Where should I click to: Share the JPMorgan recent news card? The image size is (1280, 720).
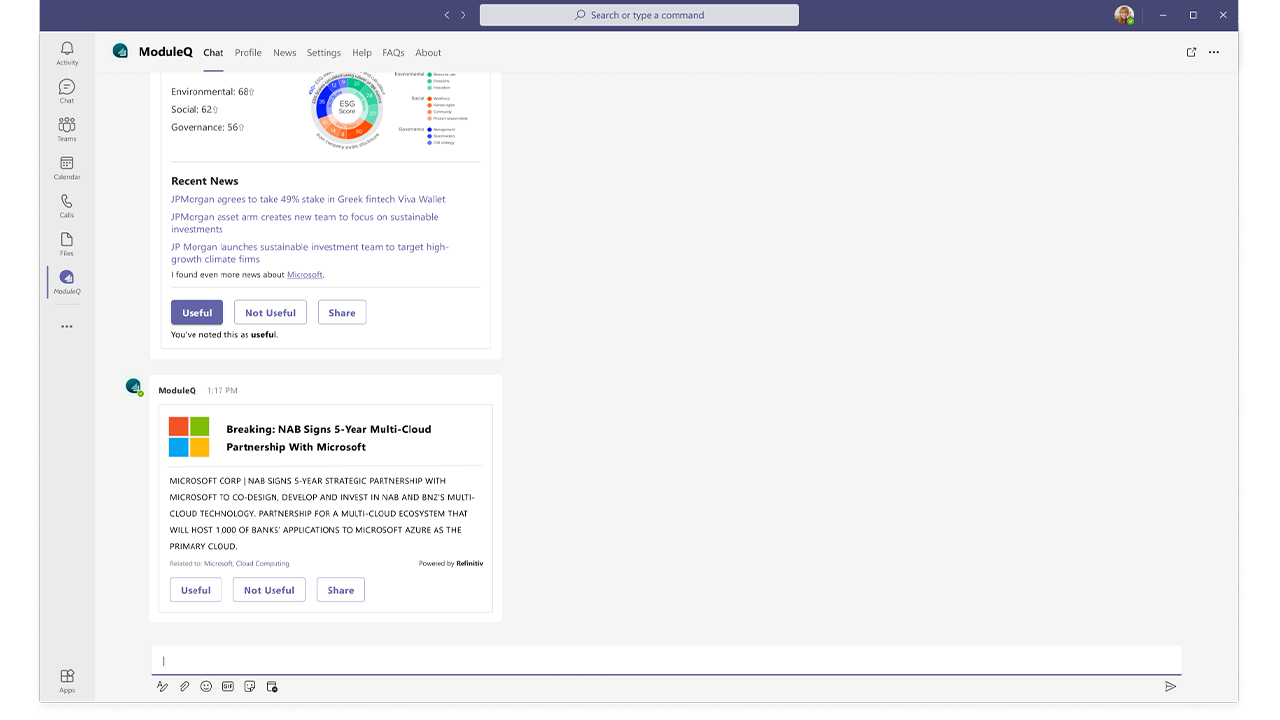[342, 313]
